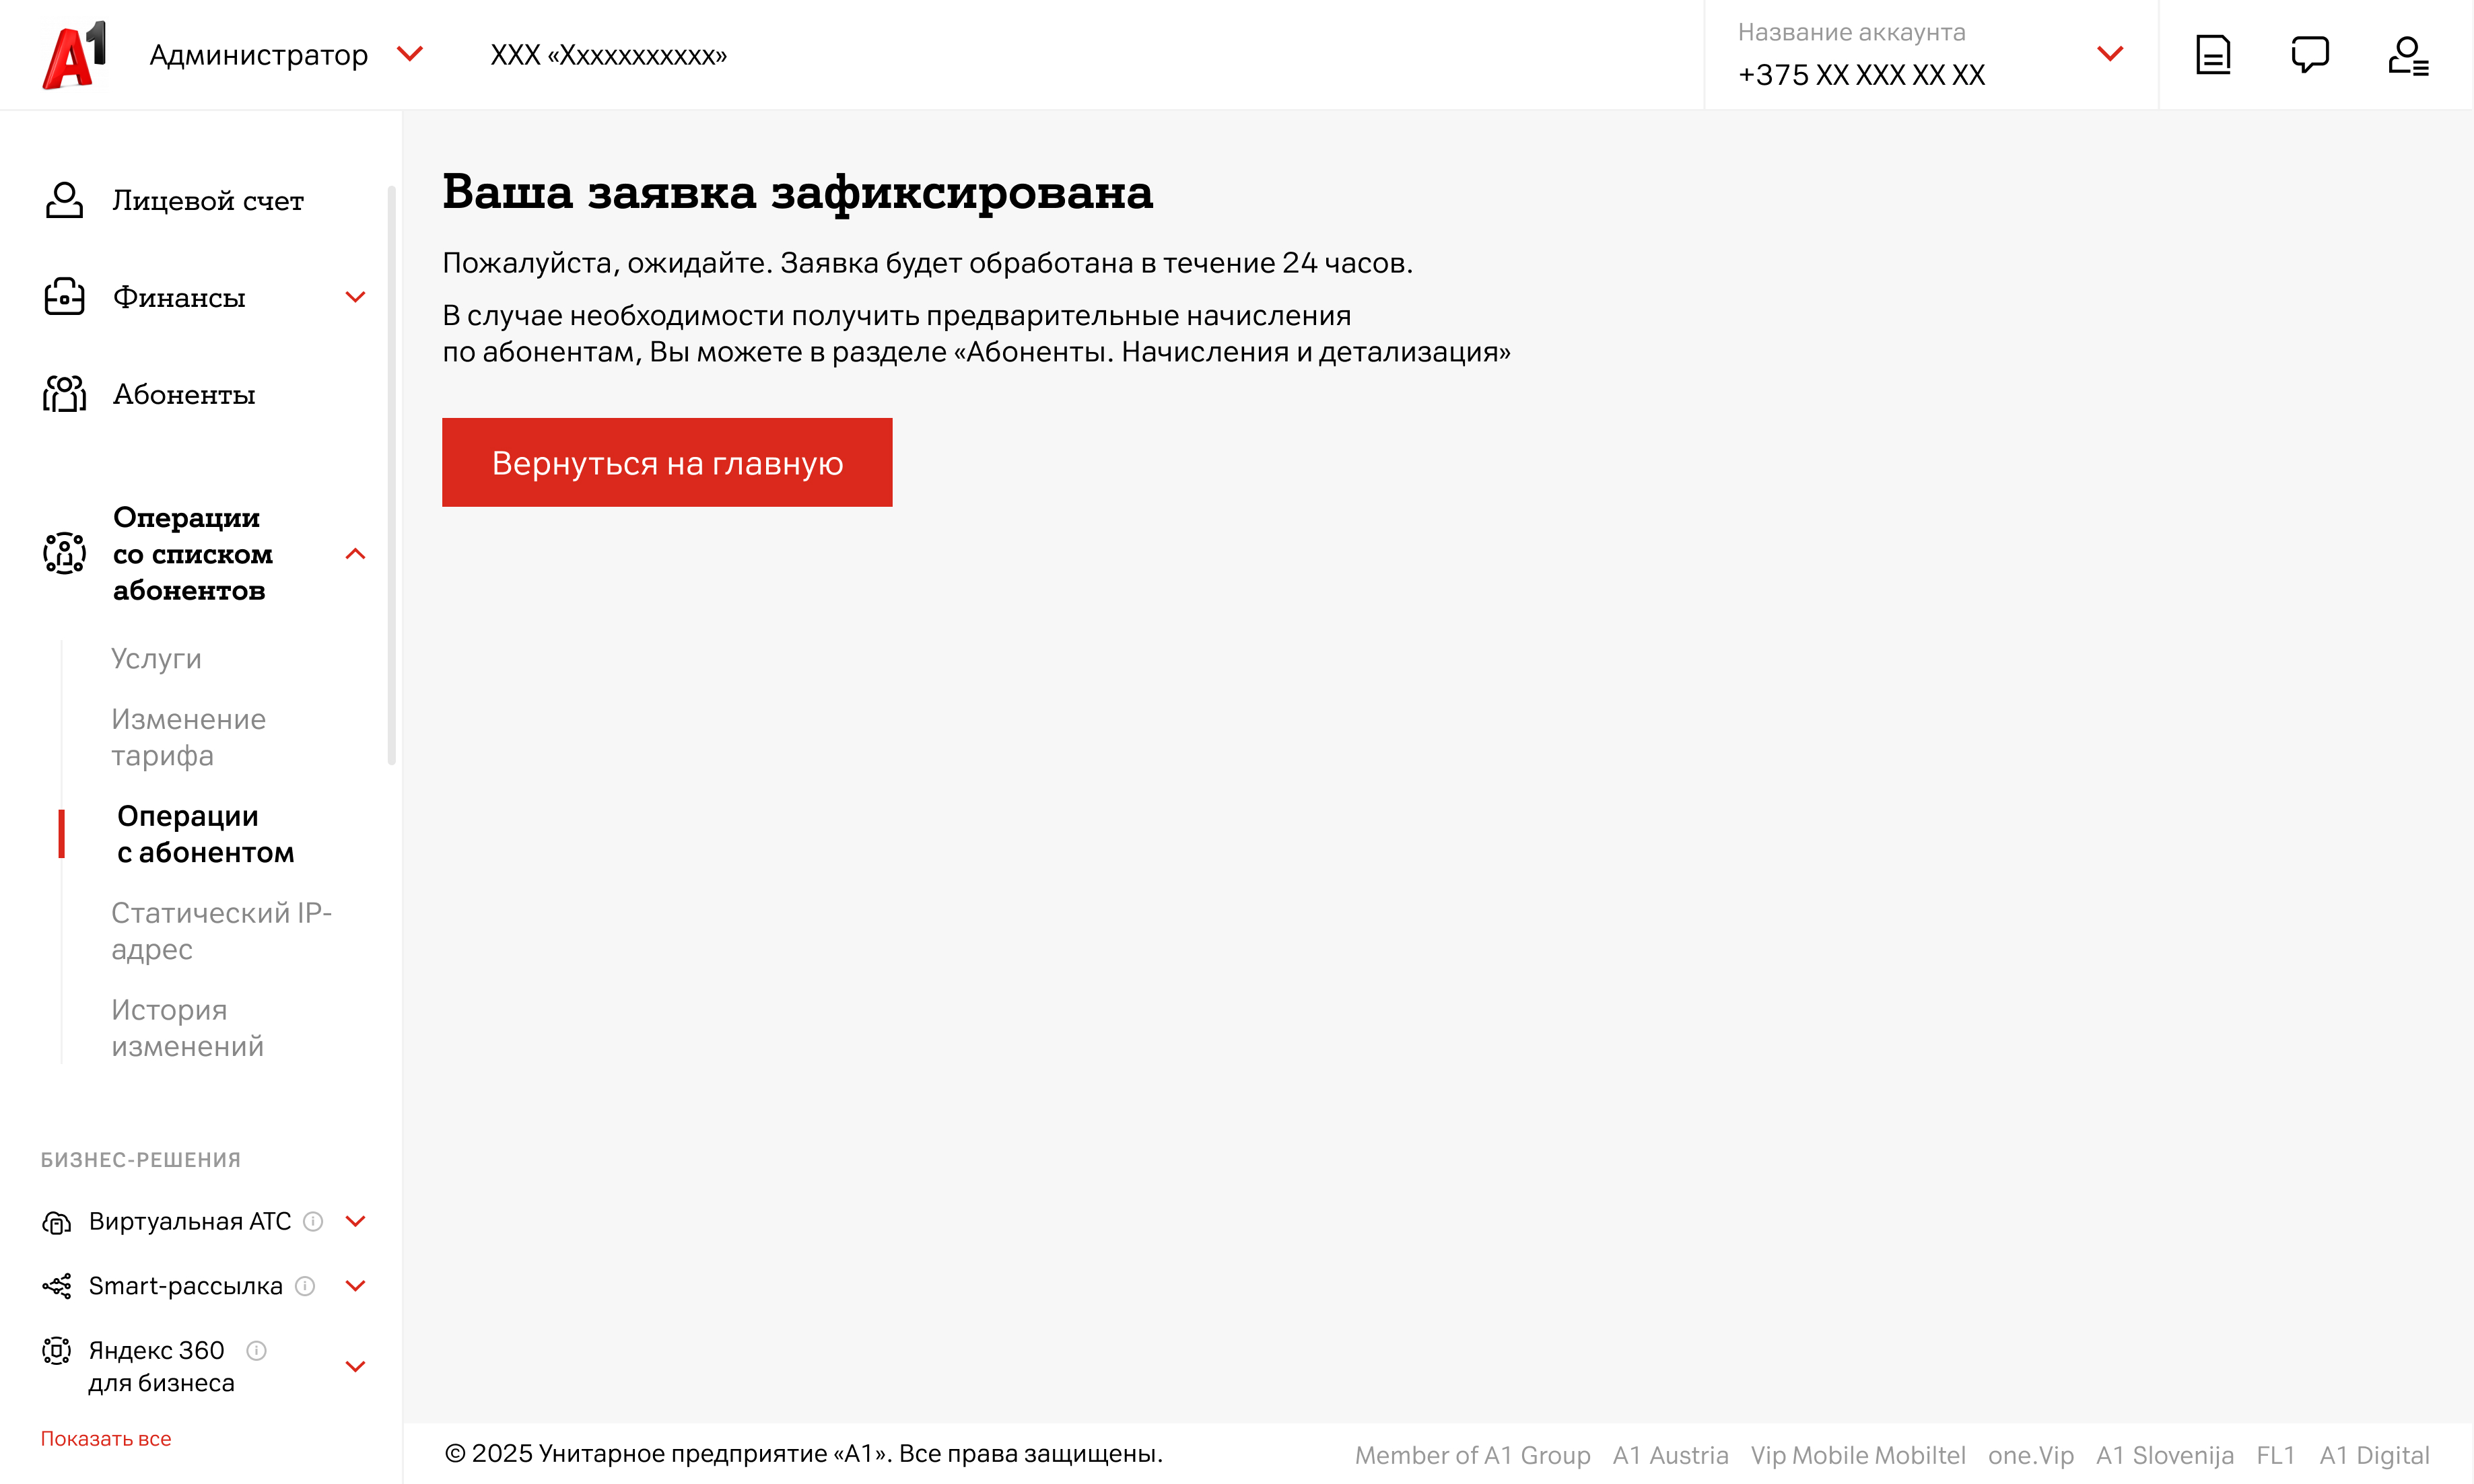
Task: Expand the Smart-рассылка chevron
Action: pyautogui.click(x=355, y=1286)
